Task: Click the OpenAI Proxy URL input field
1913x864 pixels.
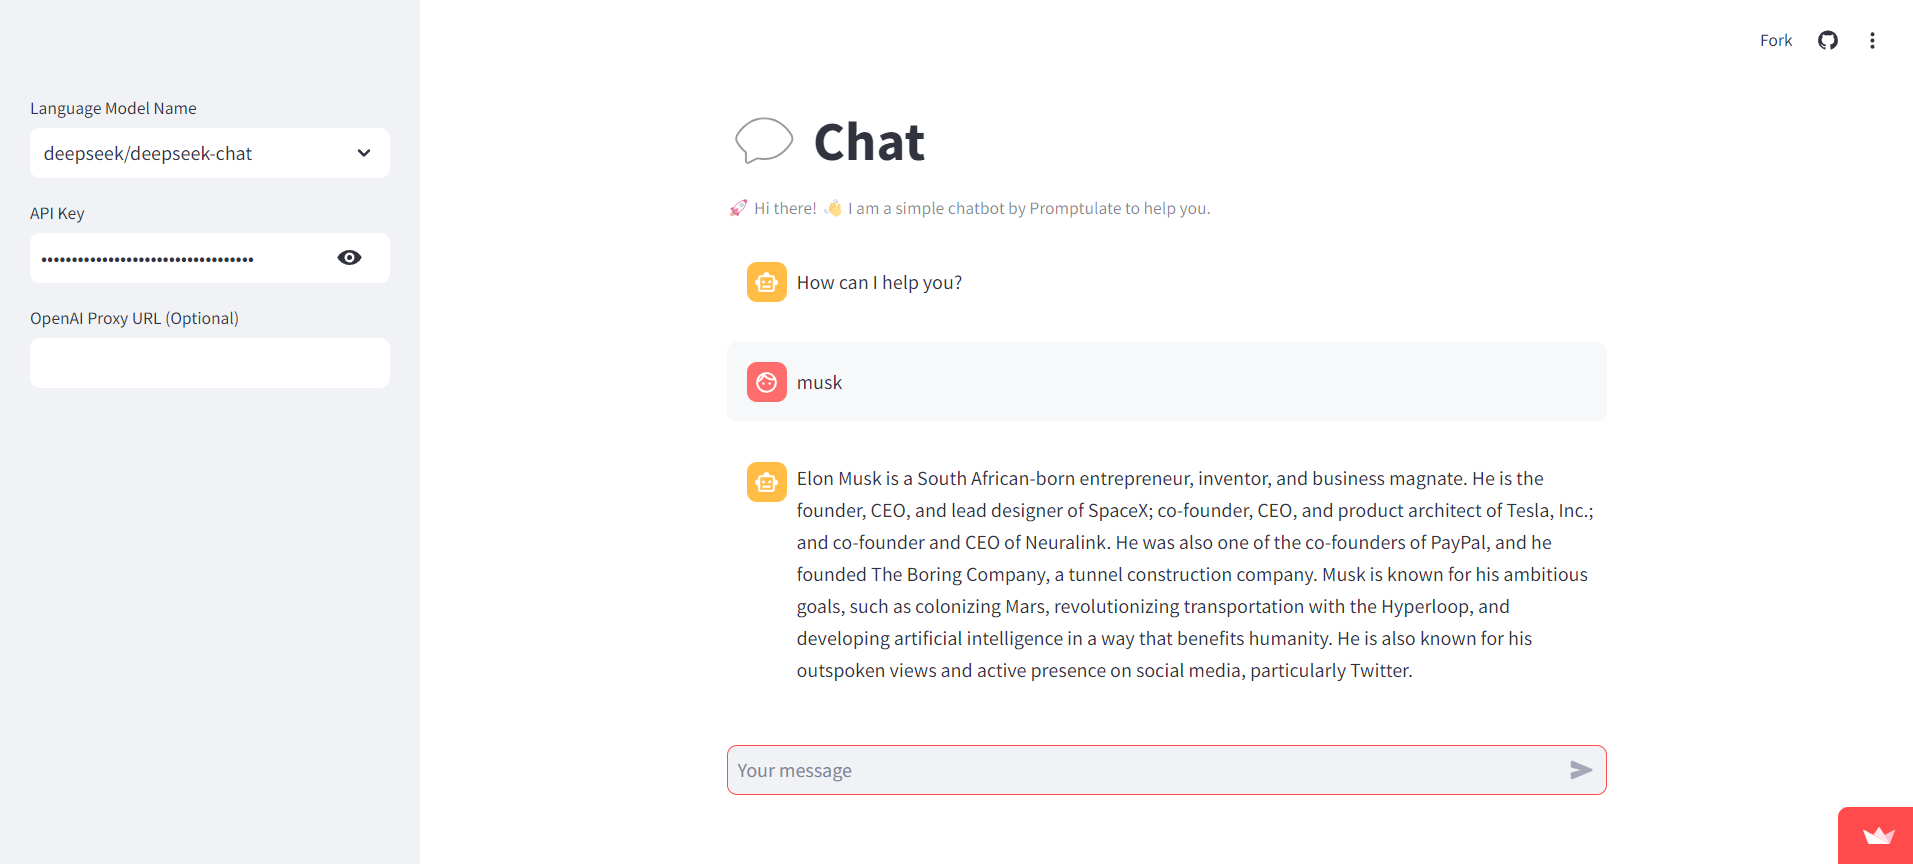Action: click(210, 363)
